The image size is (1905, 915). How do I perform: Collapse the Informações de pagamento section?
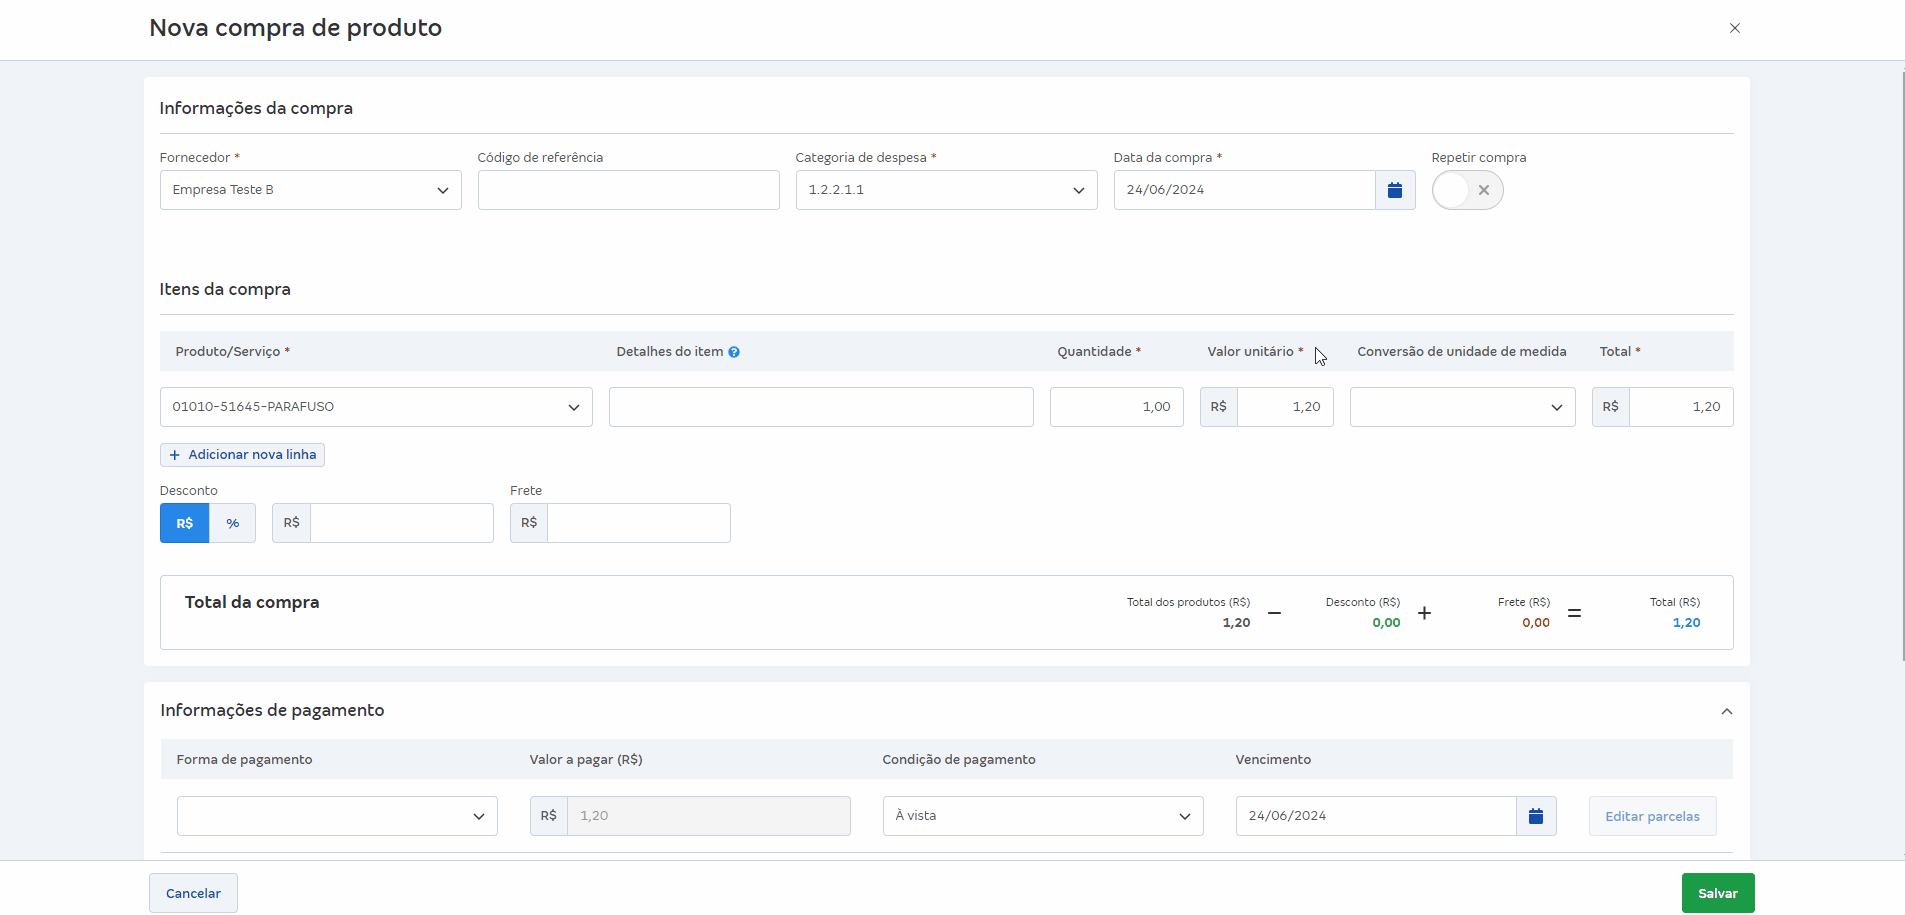(x=1727, y=711)
